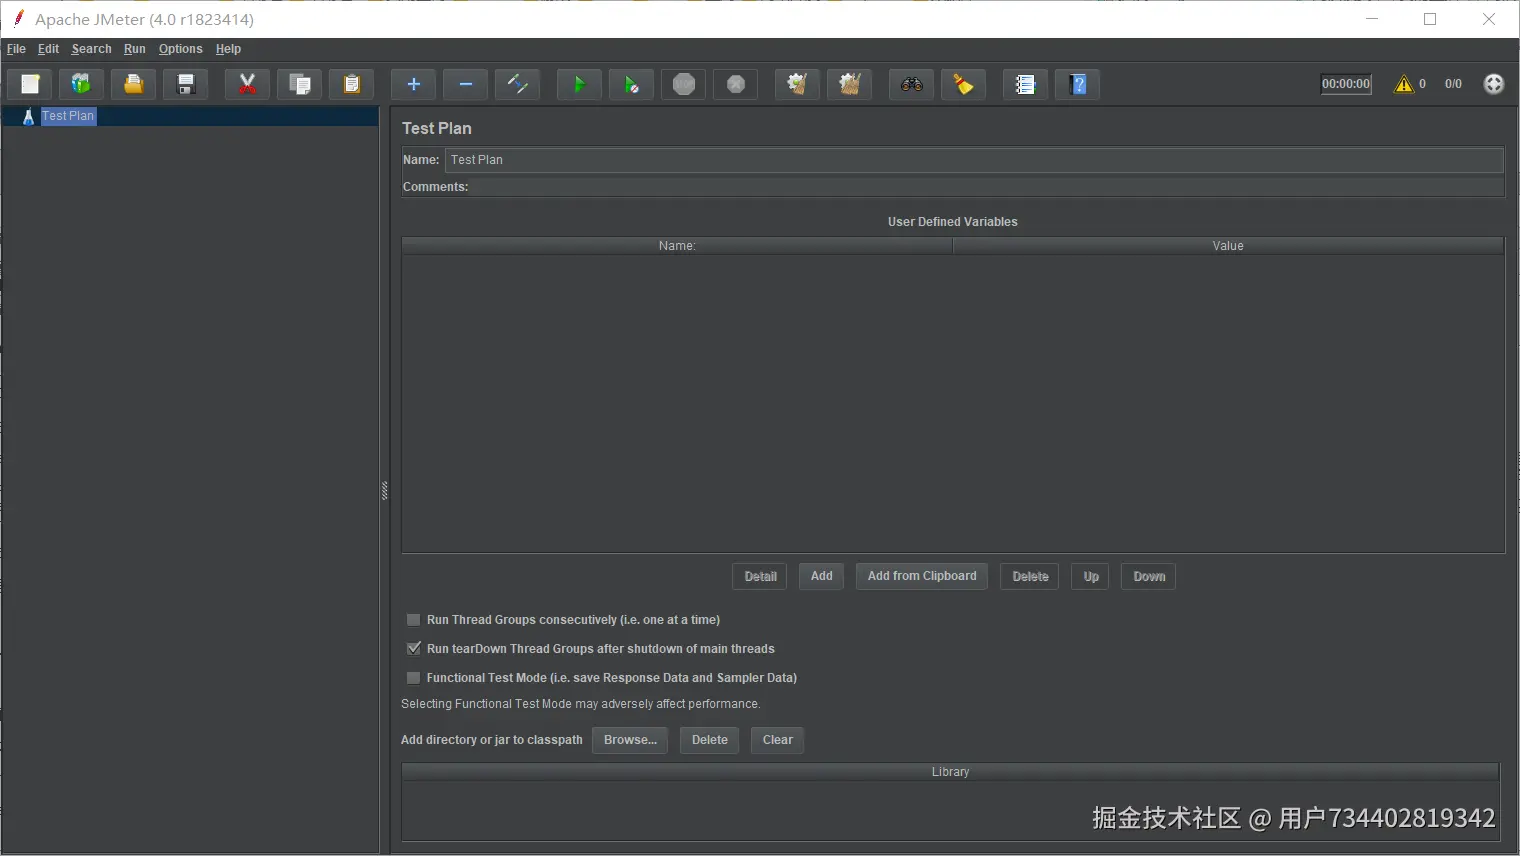Click Delete under User Defined Variables
Viewport: 1520px width, 856px height.
(x=1030, y=577)
